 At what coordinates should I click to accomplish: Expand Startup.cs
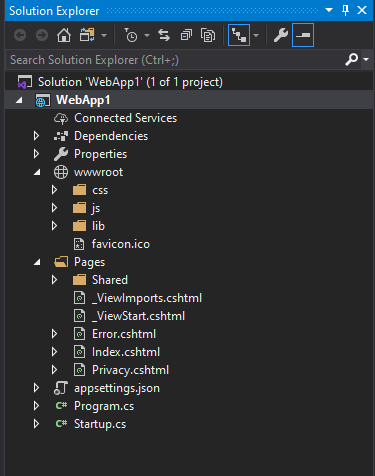[36, 424]
